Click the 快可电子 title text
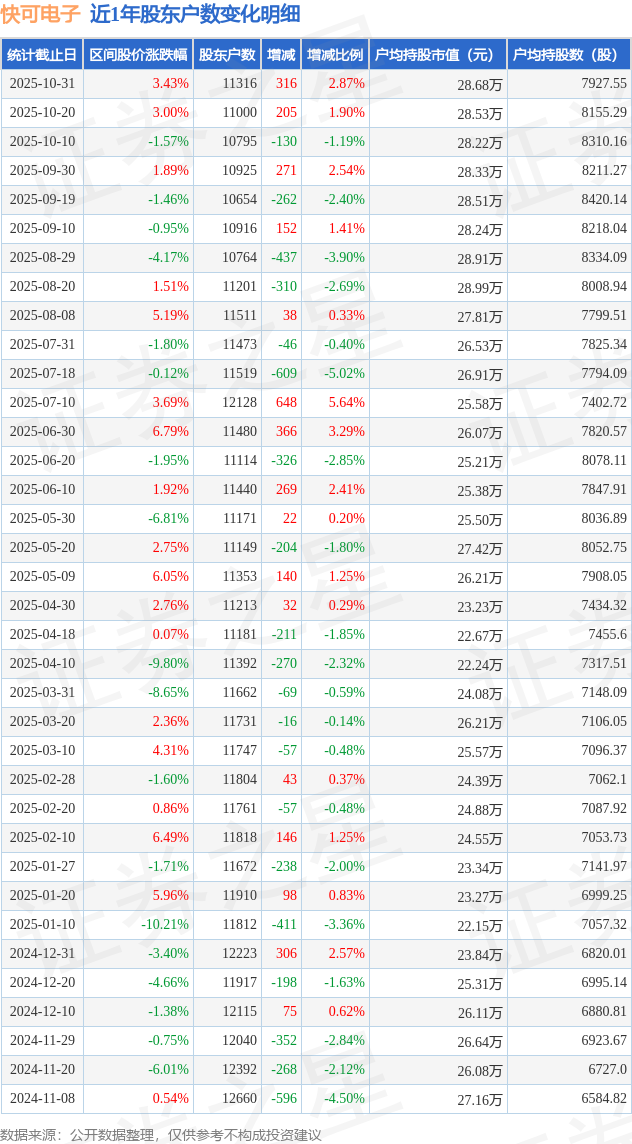Image resolution: width=632 pixels, height=1144 pixels. tap(40, 14)
